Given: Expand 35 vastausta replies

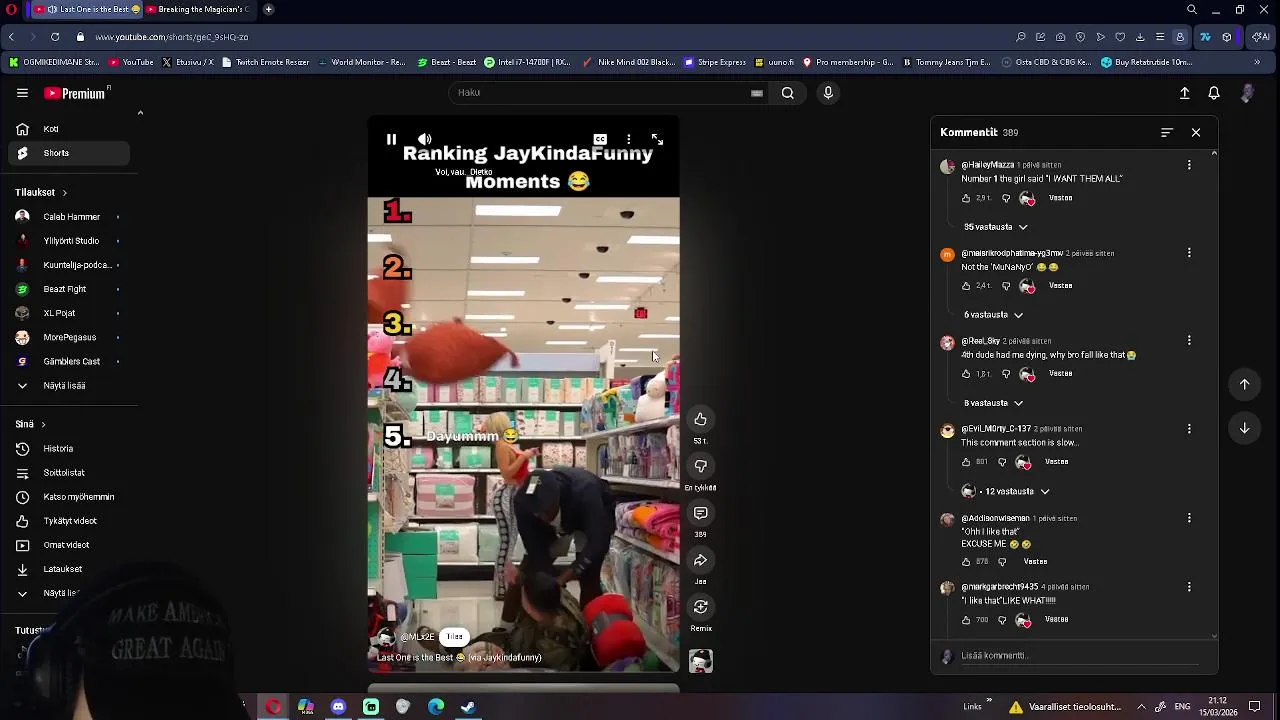Looking at the screenshot, I should tap(995, 227).
